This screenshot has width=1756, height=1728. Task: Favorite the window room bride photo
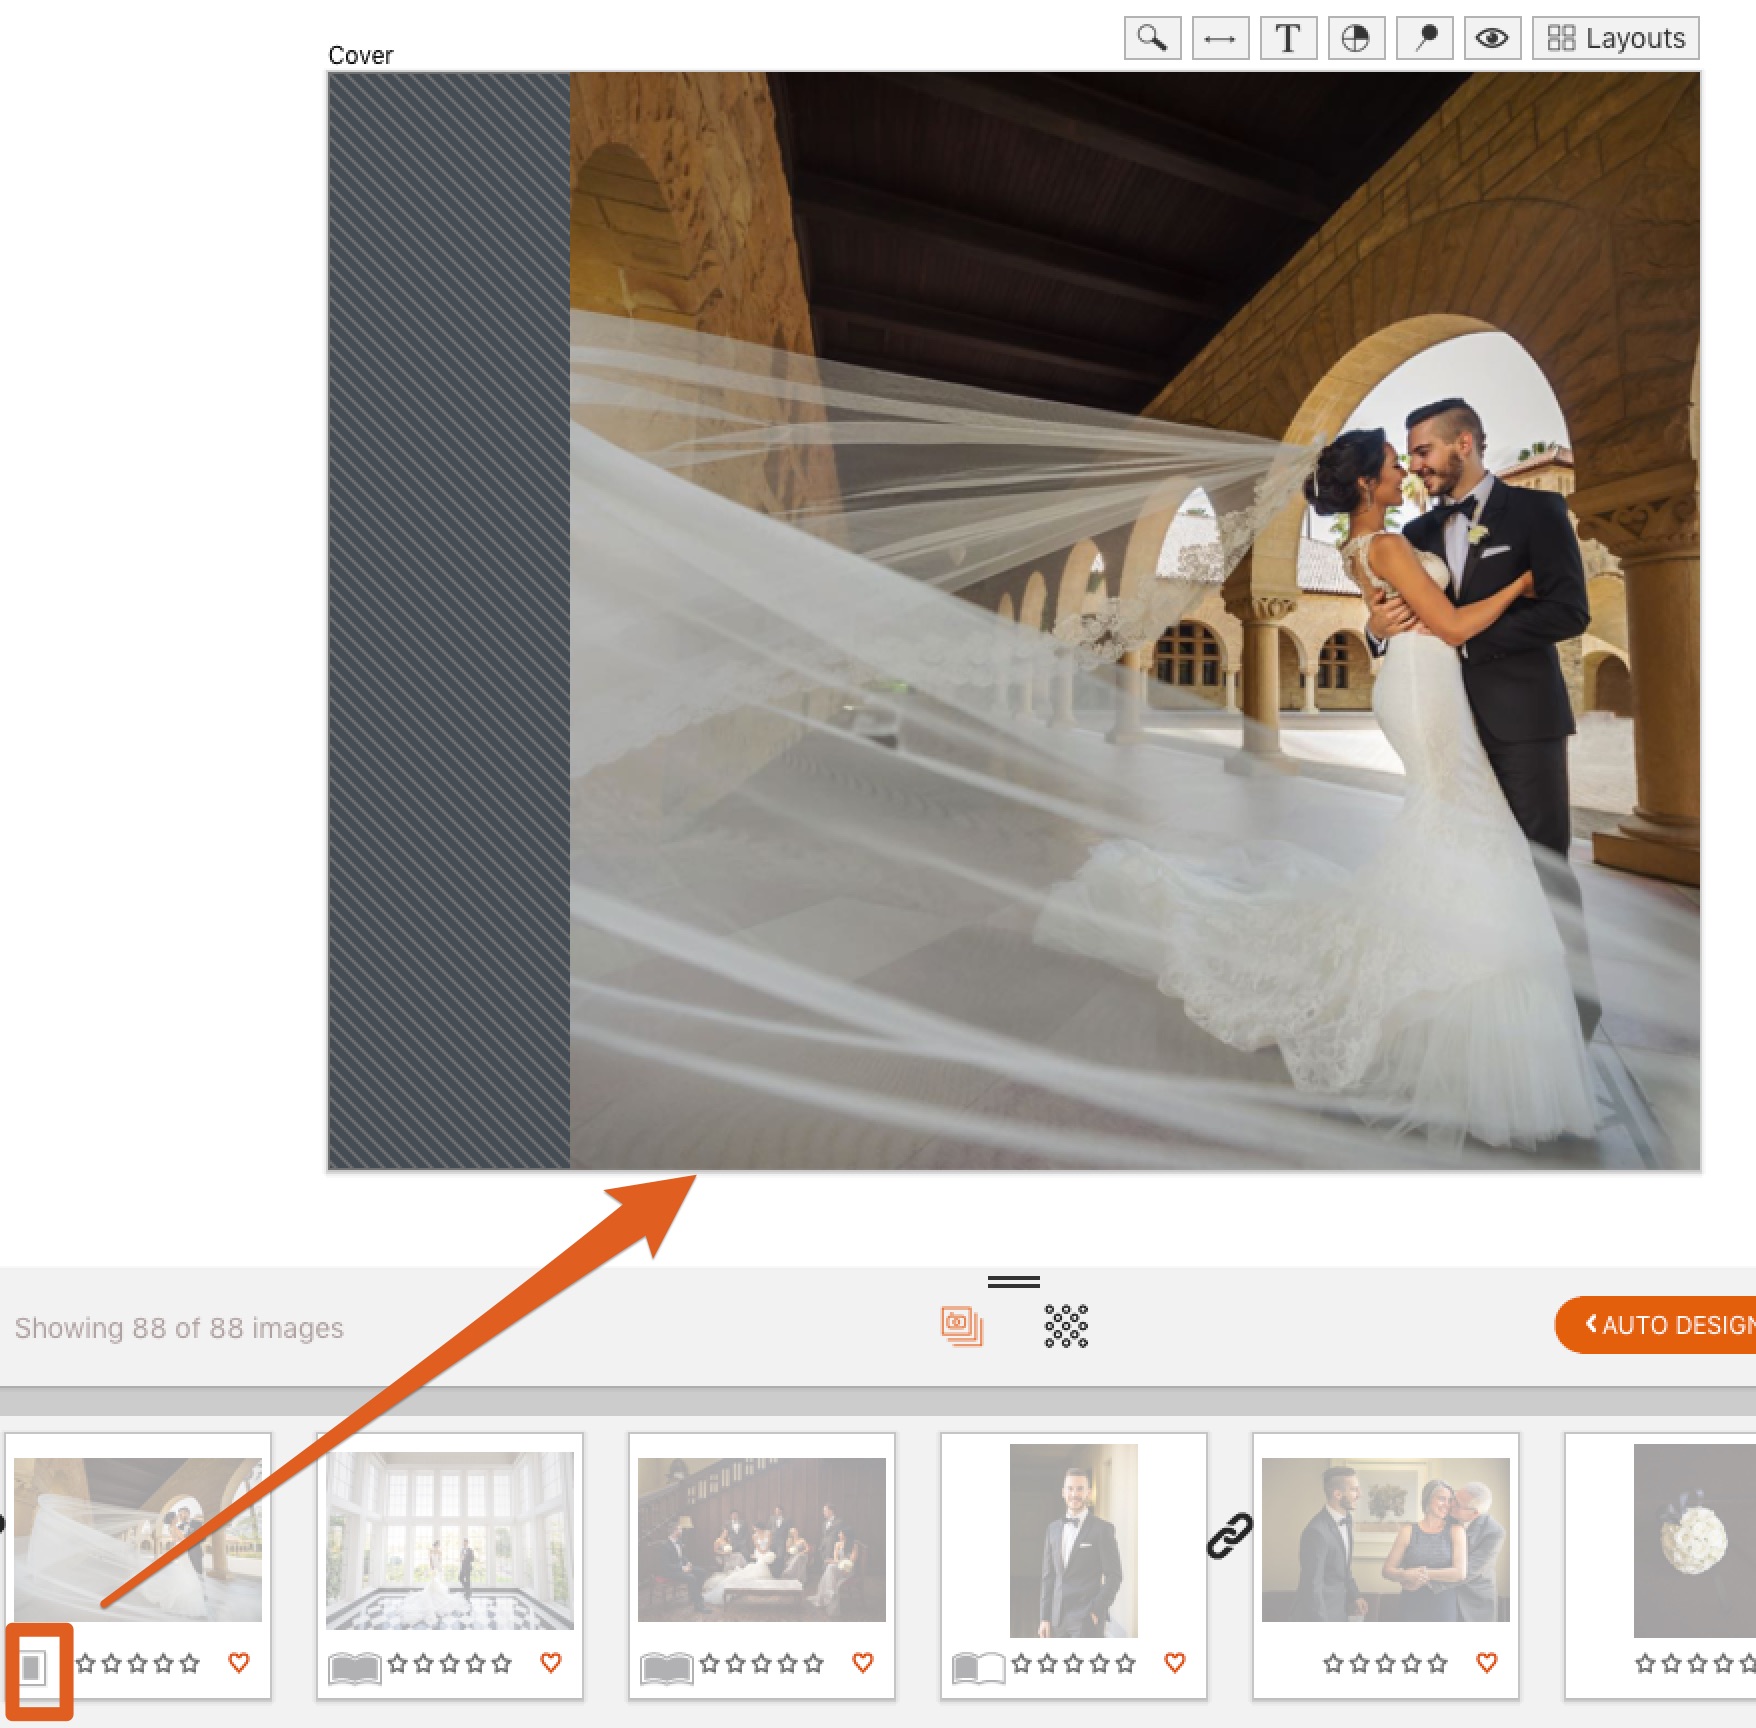(551, 1663)
